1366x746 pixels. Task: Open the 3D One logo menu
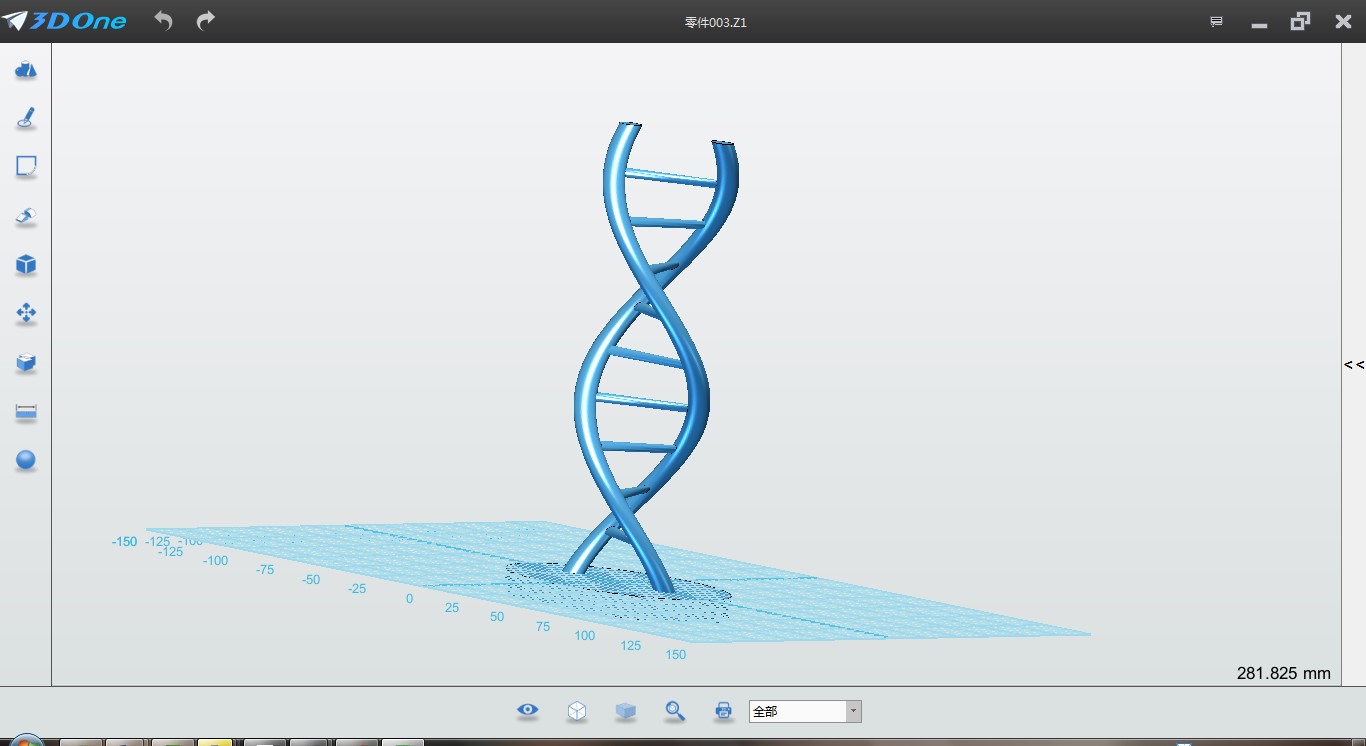tap(65, 21)
